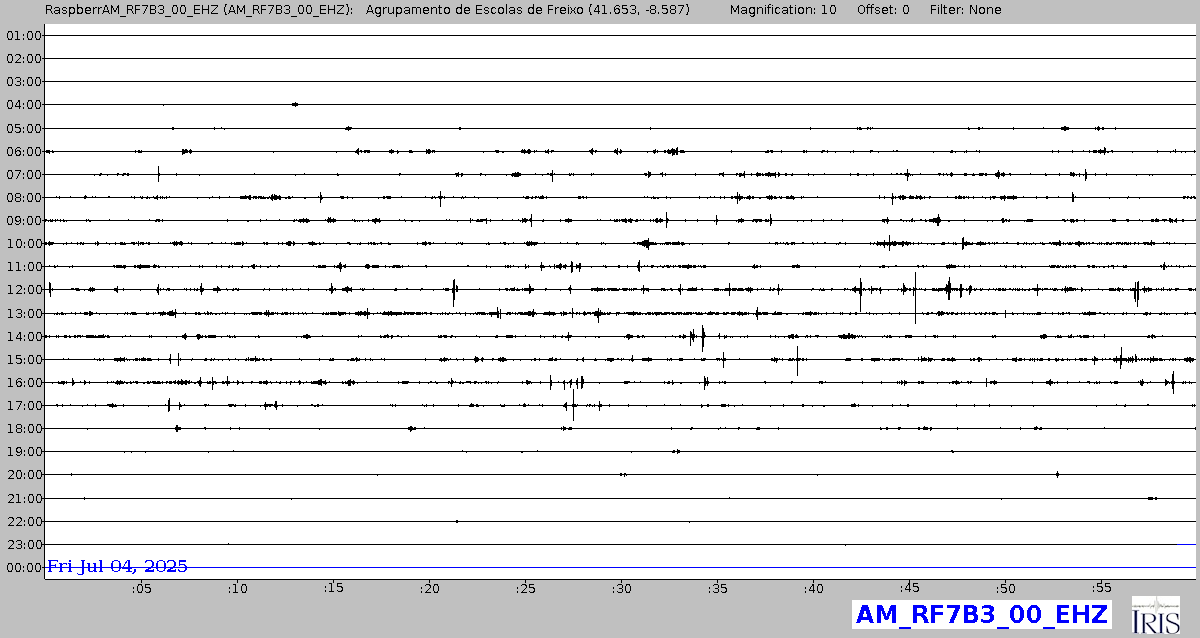Click the 07:00 hour label
This screenshot has height=638, width=1200.
pyautogui.click(x=23, y=174)
